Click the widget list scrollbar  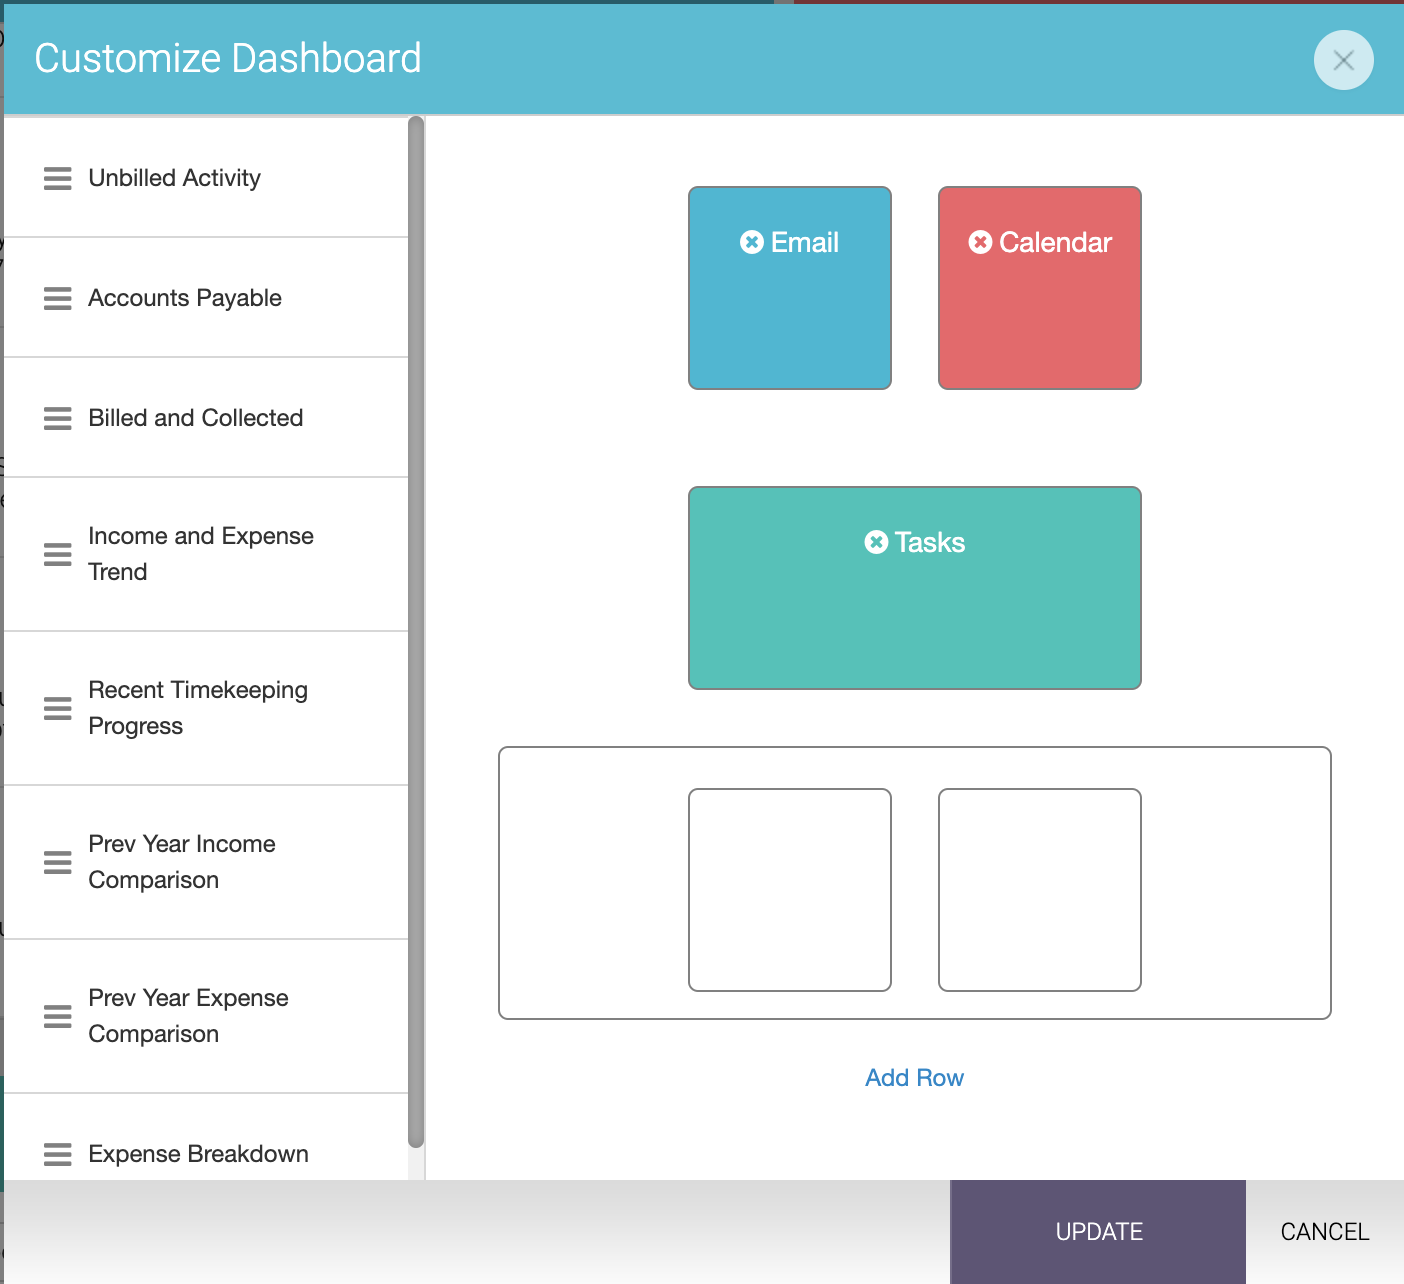click(416, 632)
